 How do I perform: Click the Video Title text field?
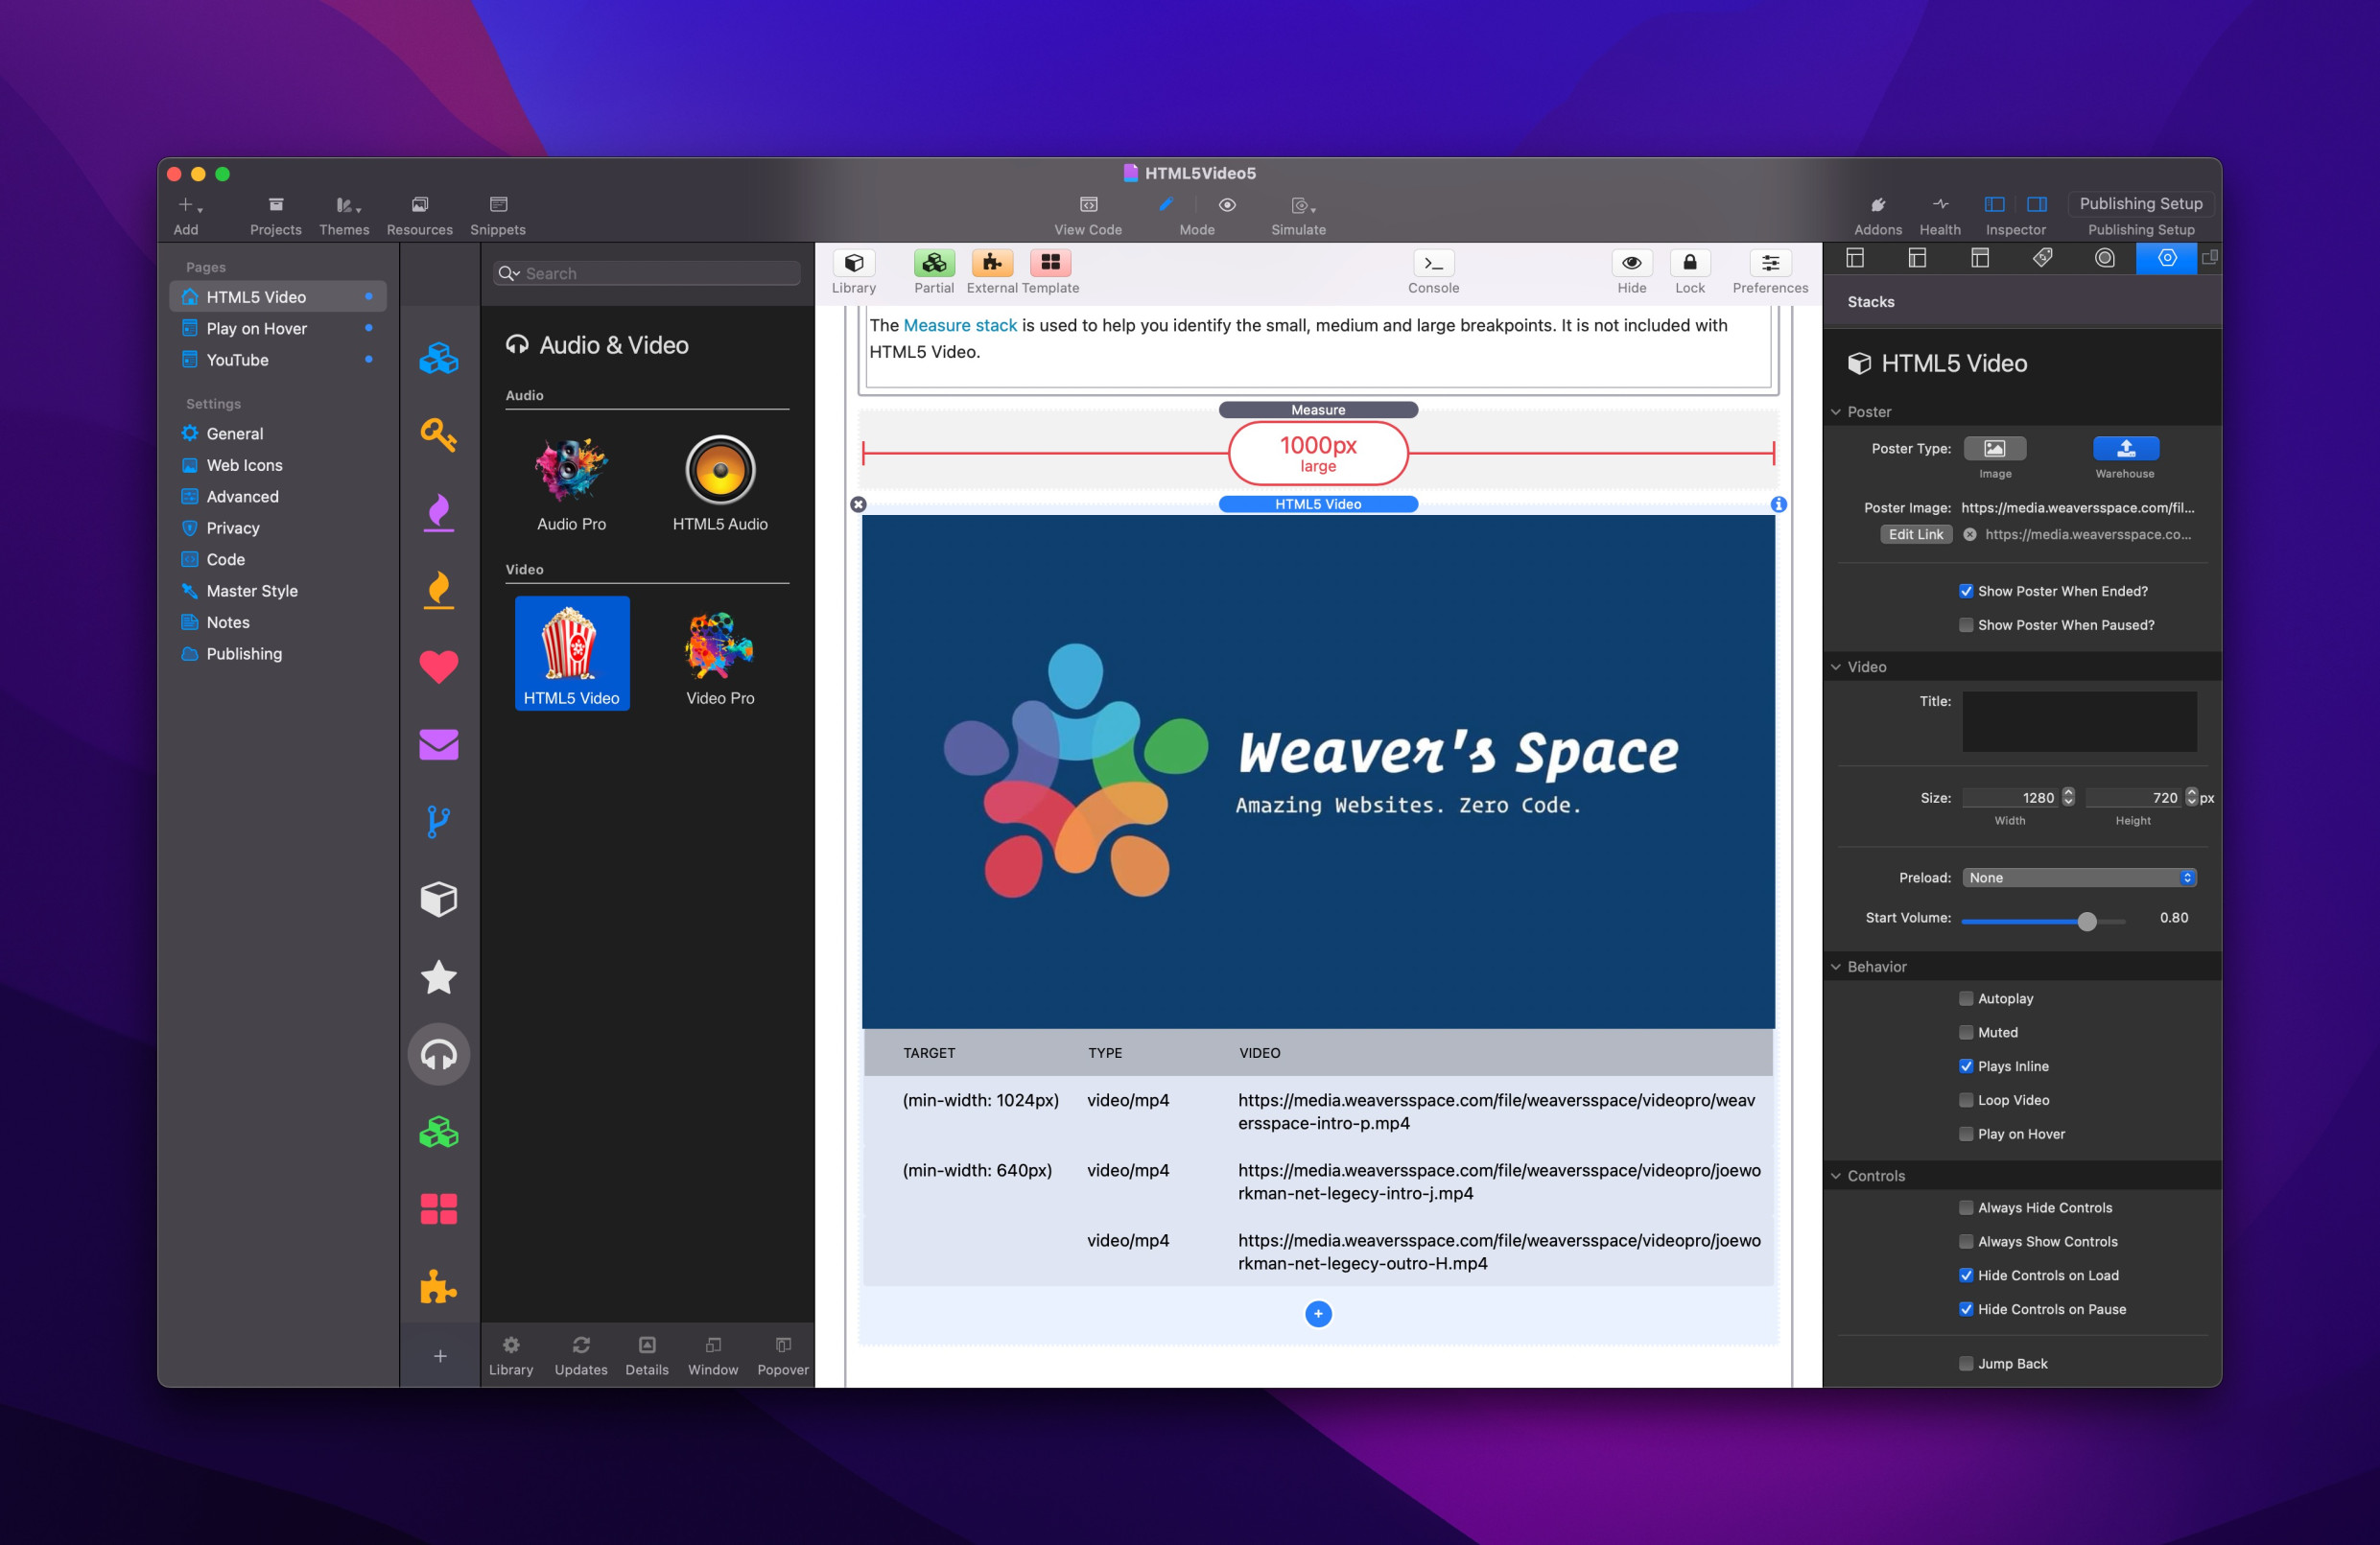click(2079, 721)
